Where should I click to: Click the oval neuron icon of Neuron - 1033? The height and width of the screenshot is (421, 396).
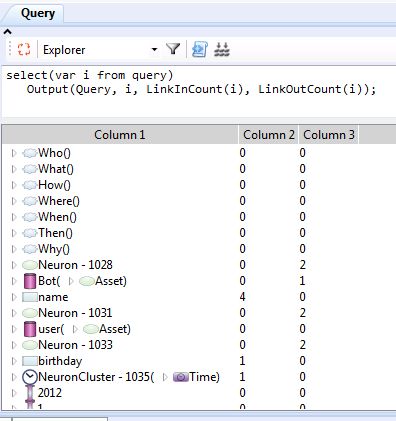(30, 345)
